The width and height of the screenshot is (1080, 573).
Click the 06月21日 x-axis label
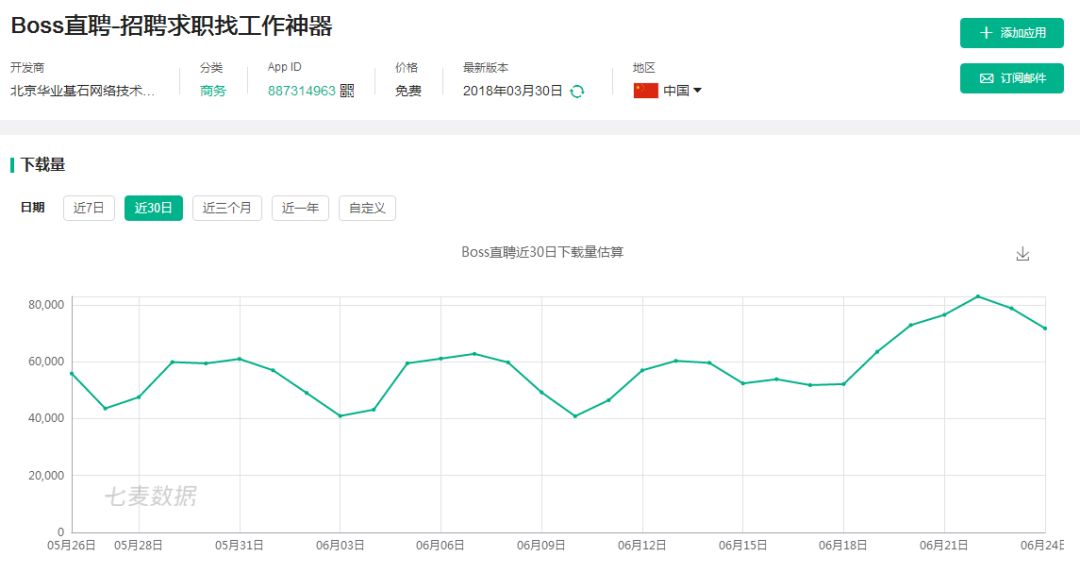click(944, 545)
